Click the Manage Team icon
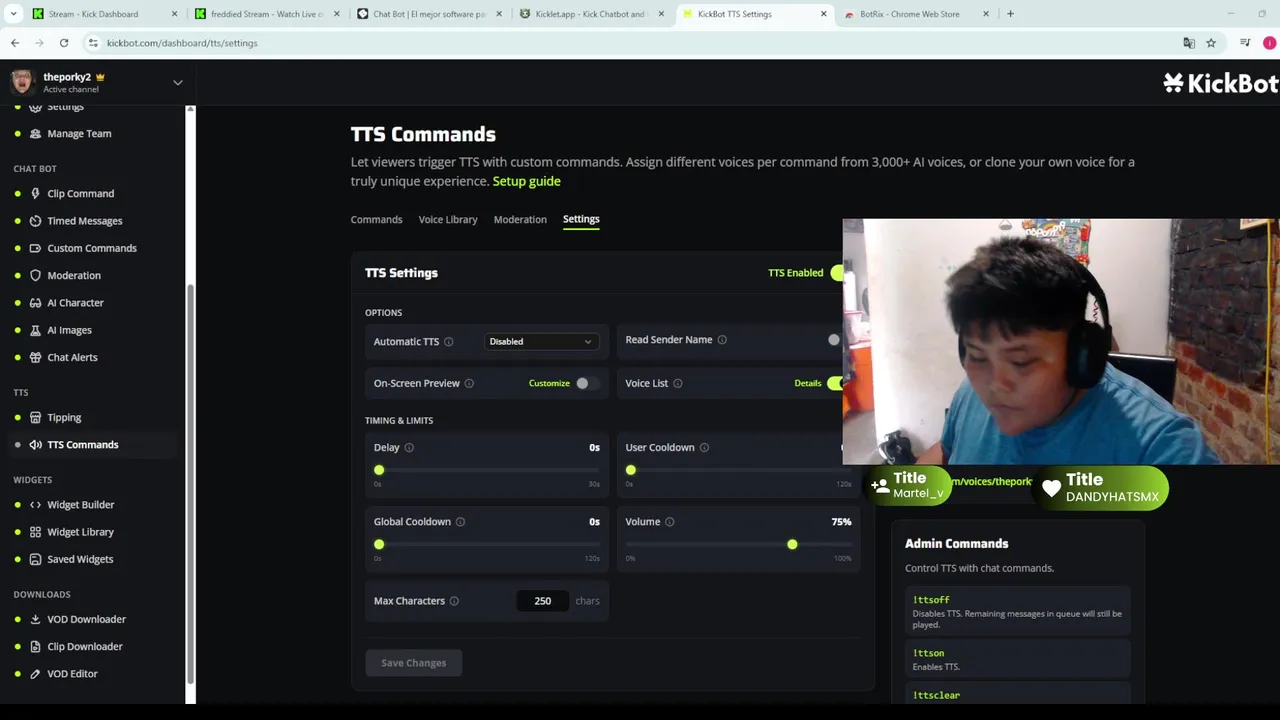This screenshot has width=1280, height=720. [36, 134]
